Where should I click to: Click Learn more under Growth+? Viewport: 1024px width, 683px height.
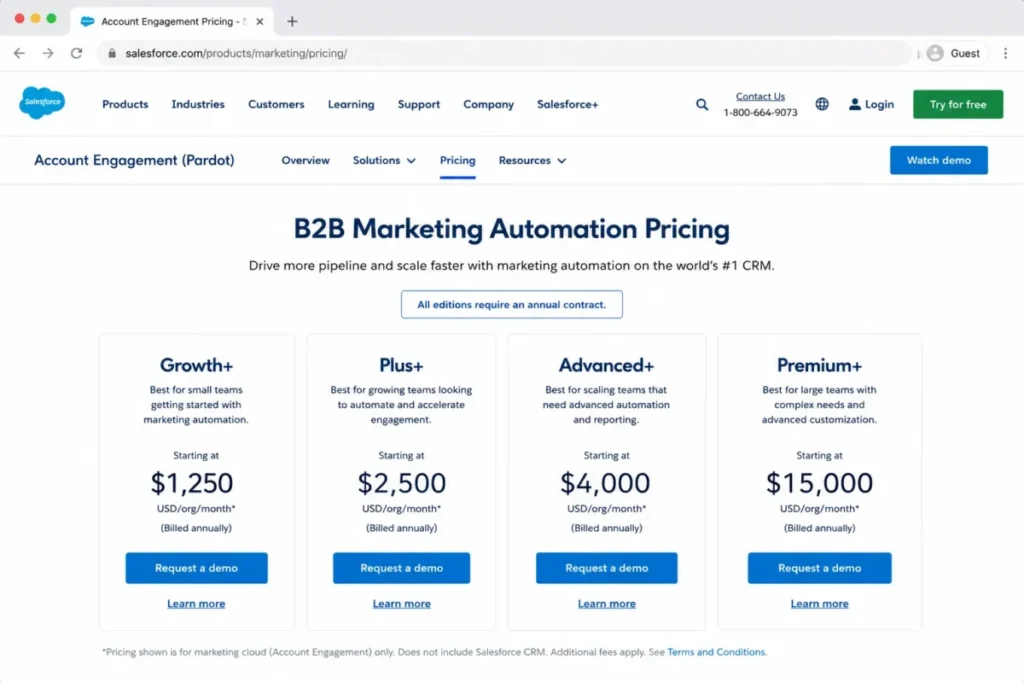[196, 604]
